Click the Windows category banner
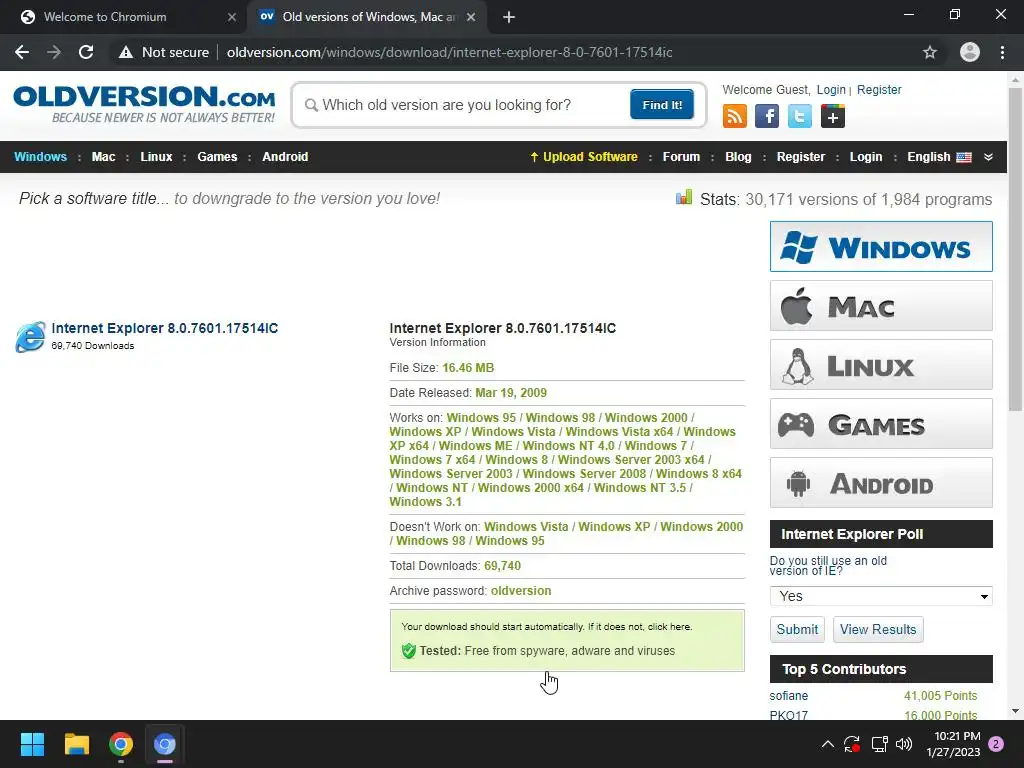1024x768 pixels. [881, 247]
